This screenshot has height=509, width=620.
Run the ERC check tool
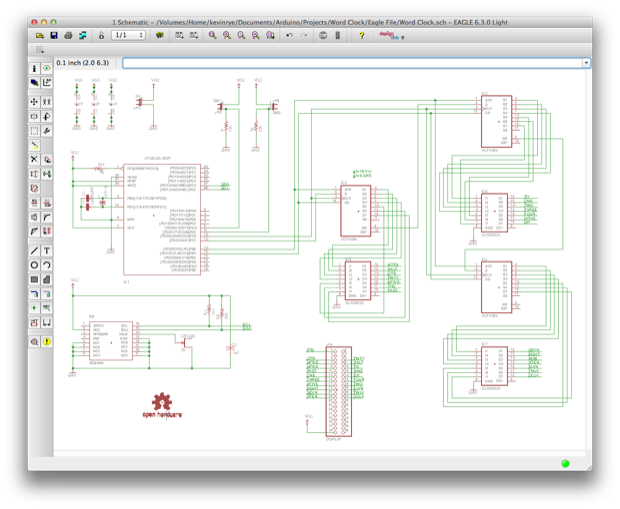(x=34, y=342)
